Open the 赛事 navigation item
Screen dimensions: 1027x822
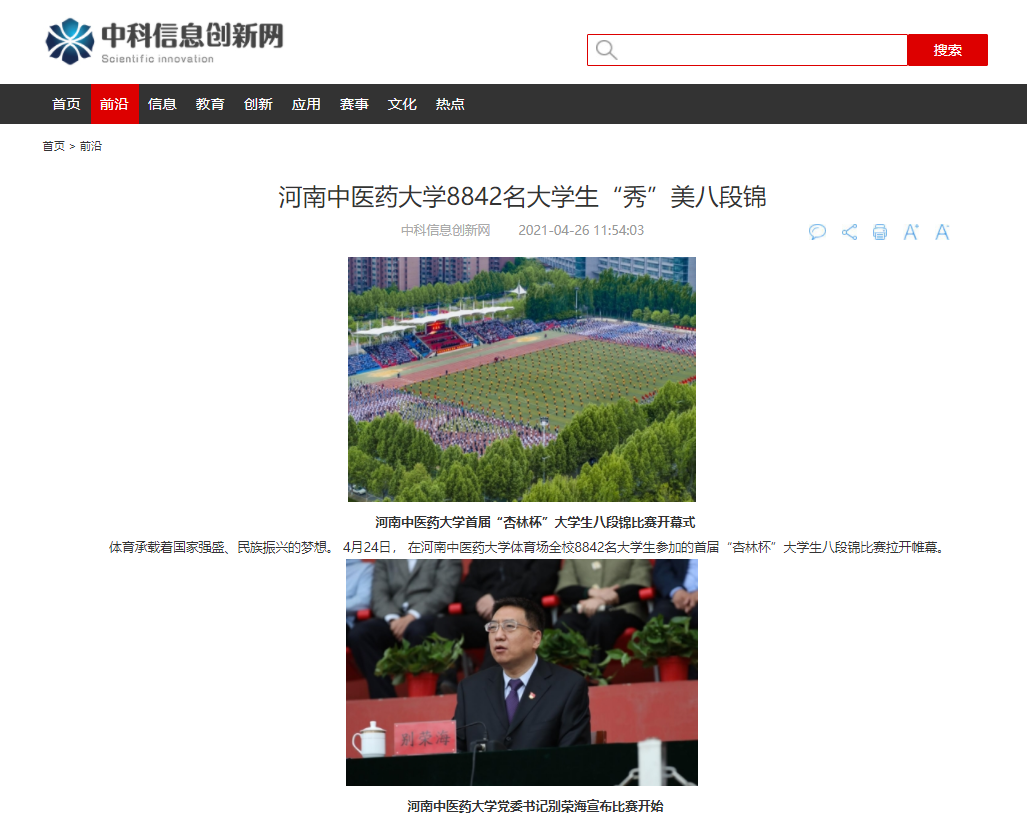click(354, 104)
